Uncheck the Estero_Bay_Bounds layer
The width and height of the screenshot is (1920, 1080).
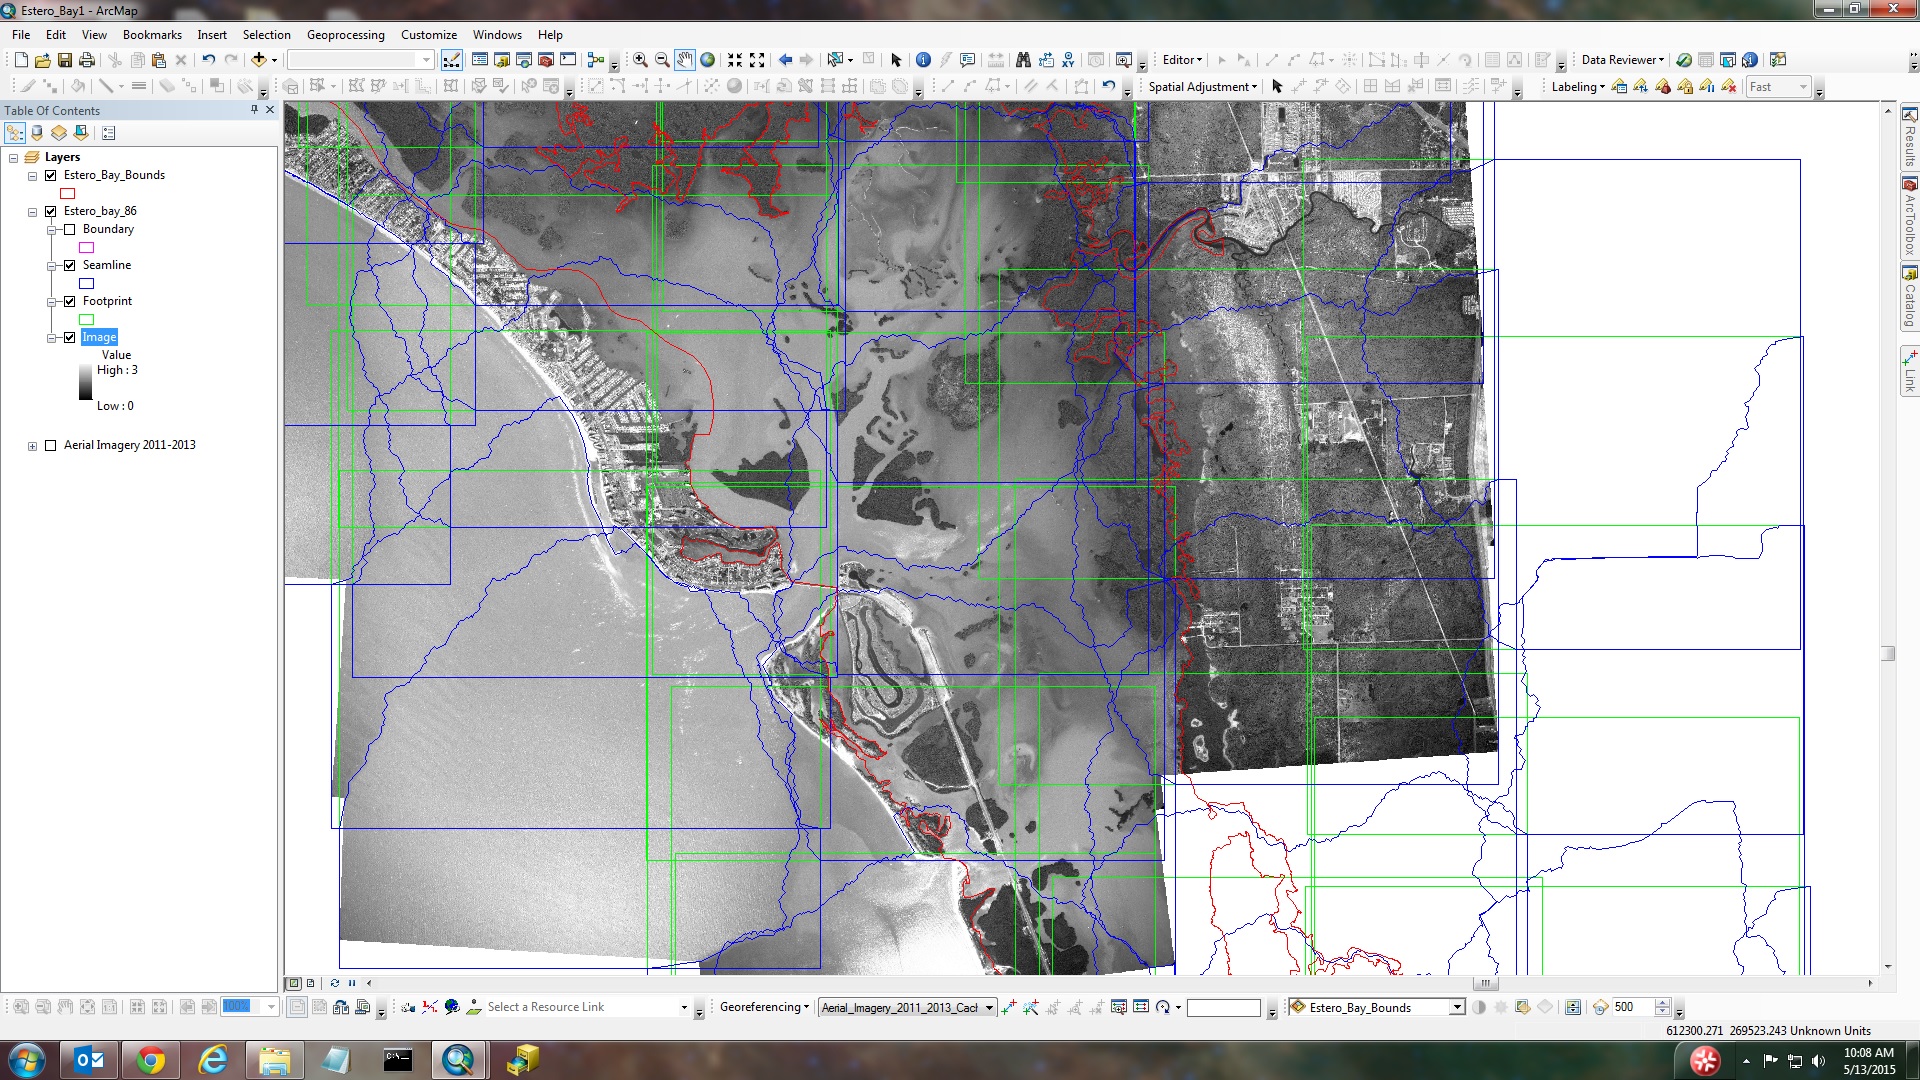pyautogui.click(x=51, y=175)
